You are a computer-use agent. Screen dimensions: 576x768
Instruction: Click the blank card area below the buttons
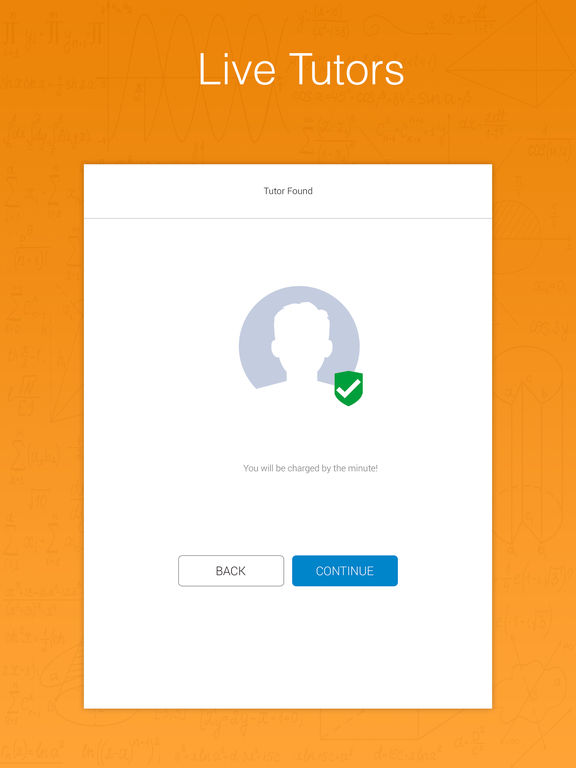click(x=288, y=647)
